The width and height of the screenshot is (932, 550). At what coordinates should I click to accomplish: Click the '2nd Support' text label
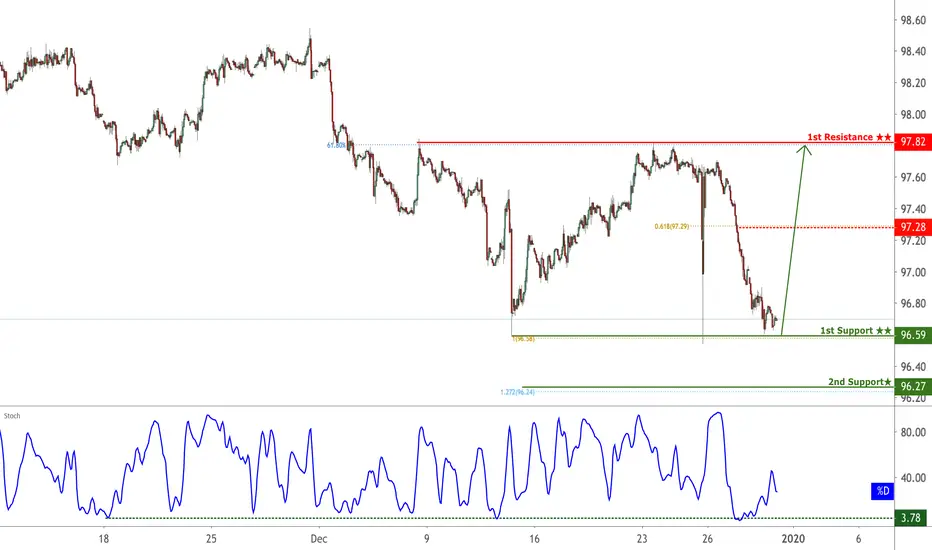coord(859,382)
